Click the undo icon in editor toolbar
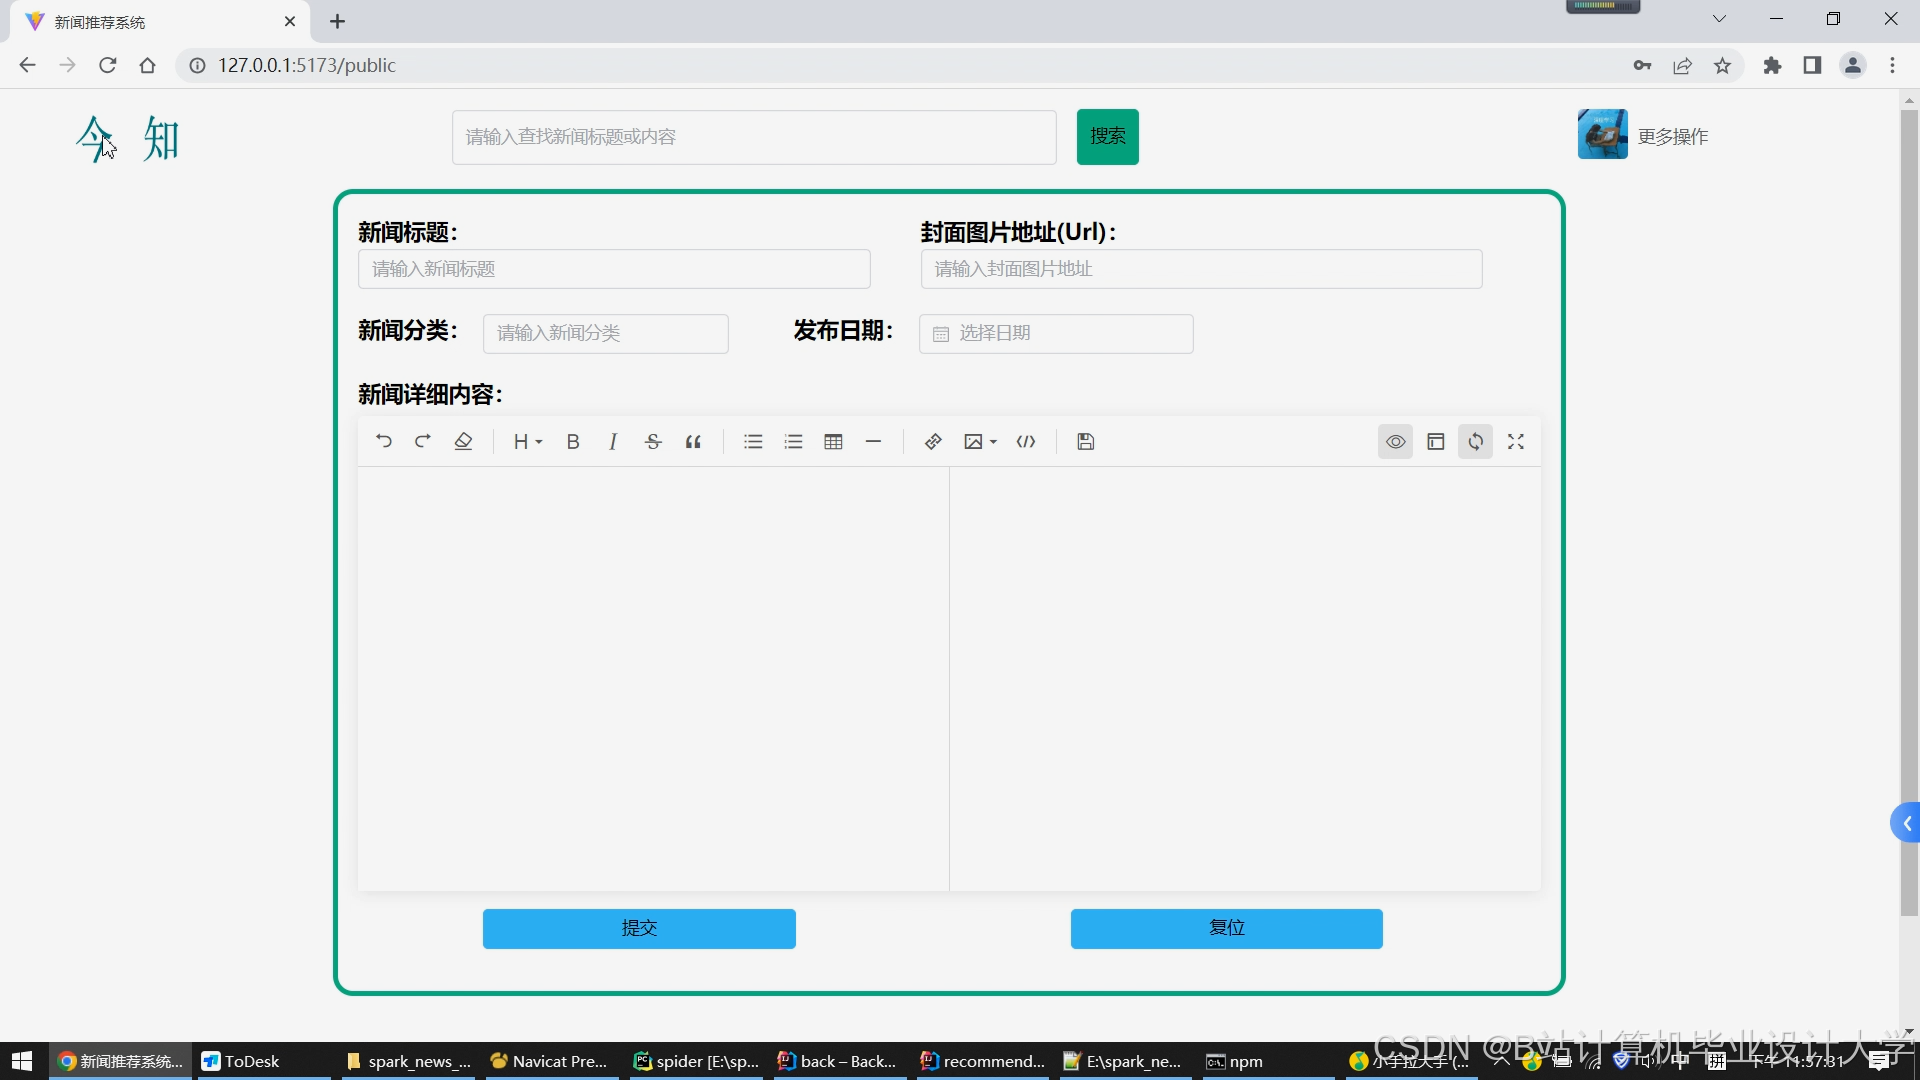 (384, 441)
